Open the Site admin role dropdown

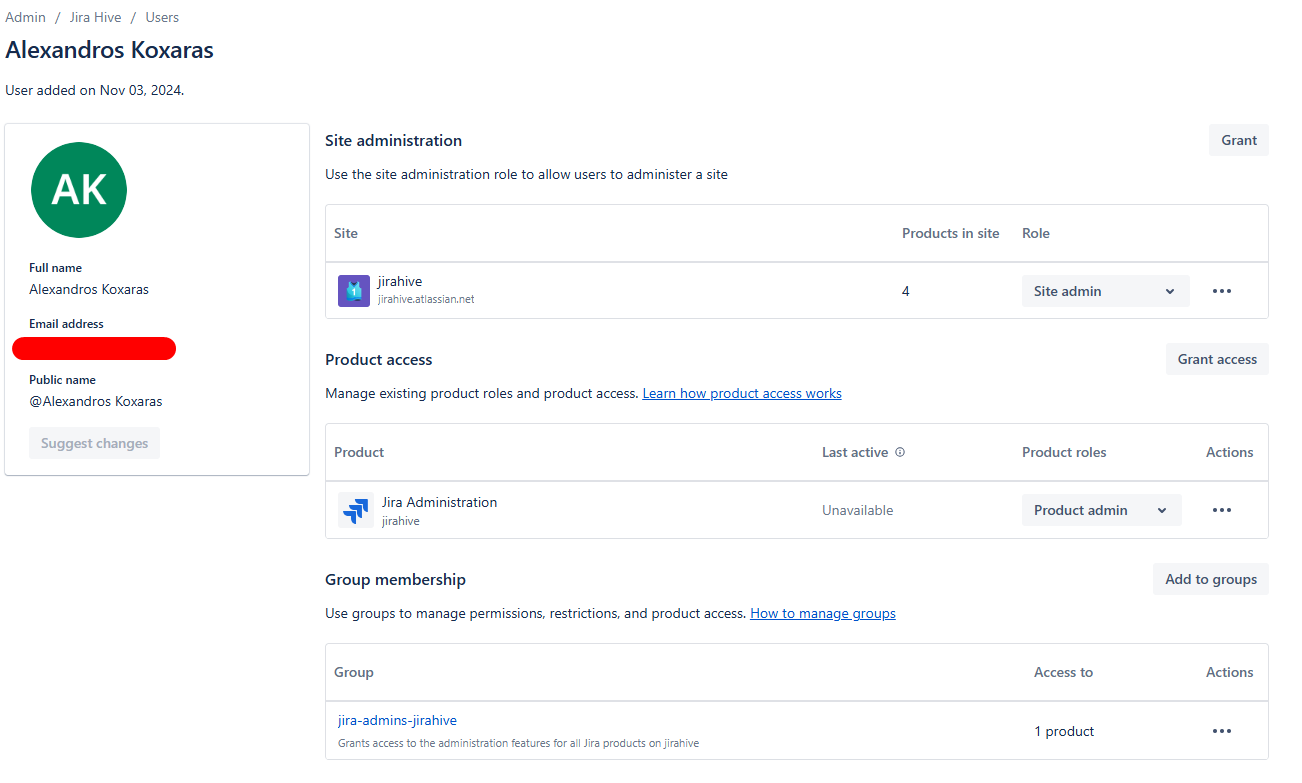[x=1105, y=291]
